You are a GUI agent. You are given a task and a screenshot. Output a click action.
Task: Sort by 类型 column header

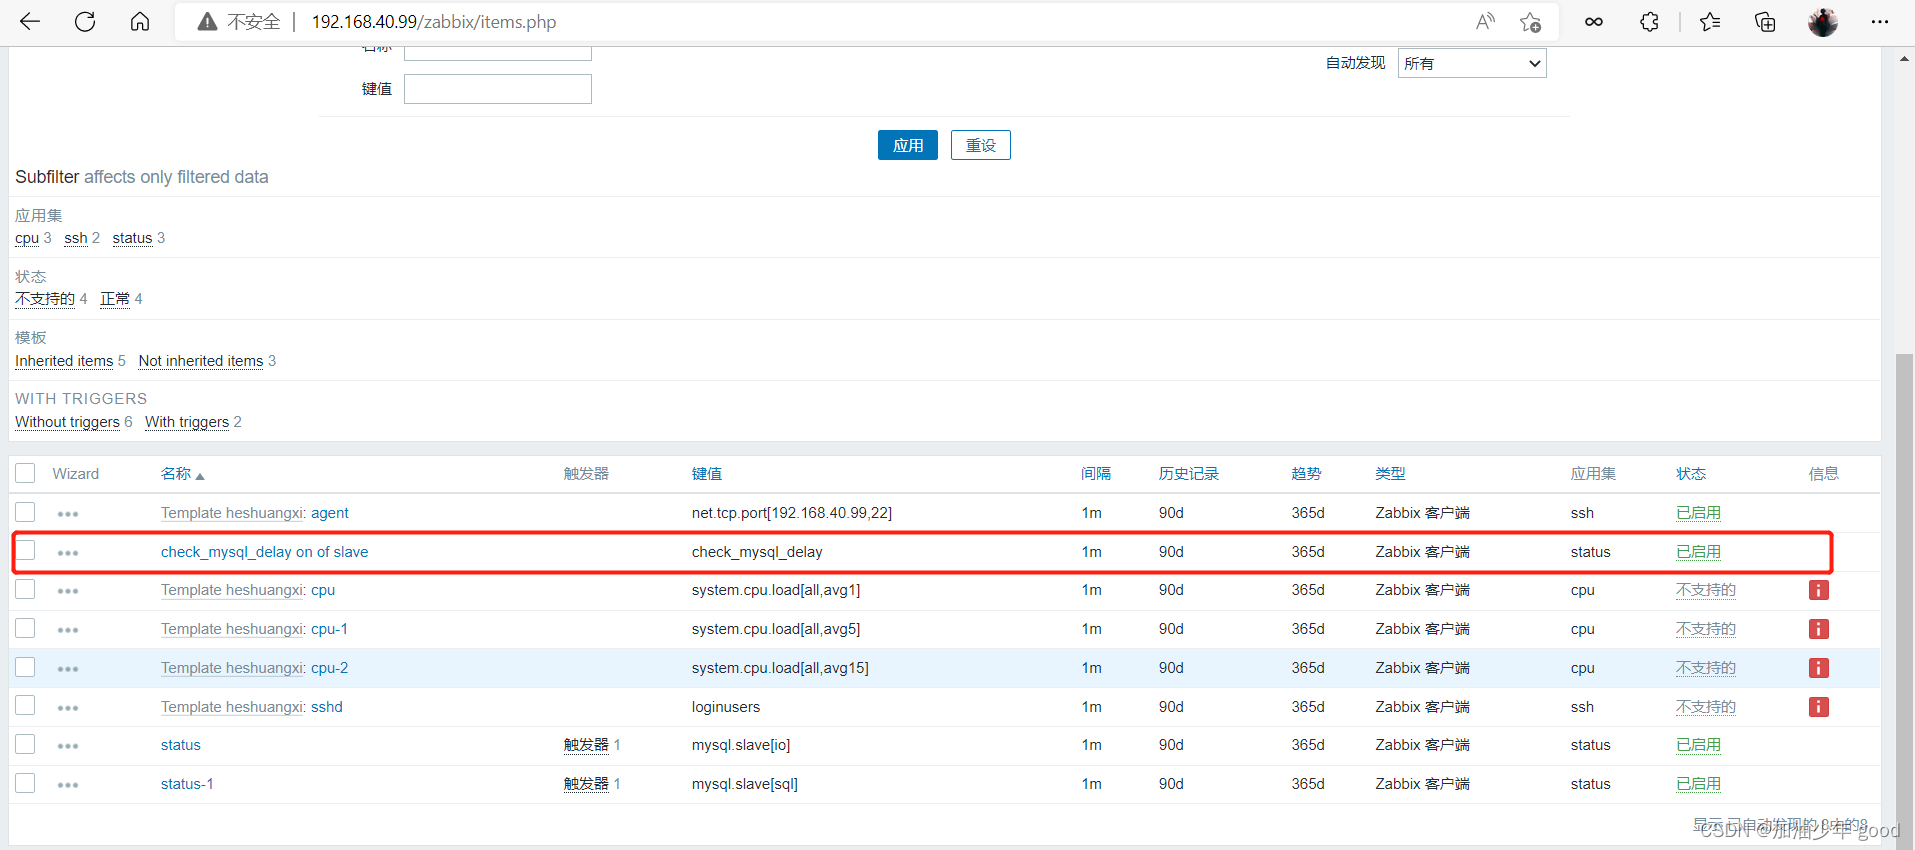point(1390,474)
